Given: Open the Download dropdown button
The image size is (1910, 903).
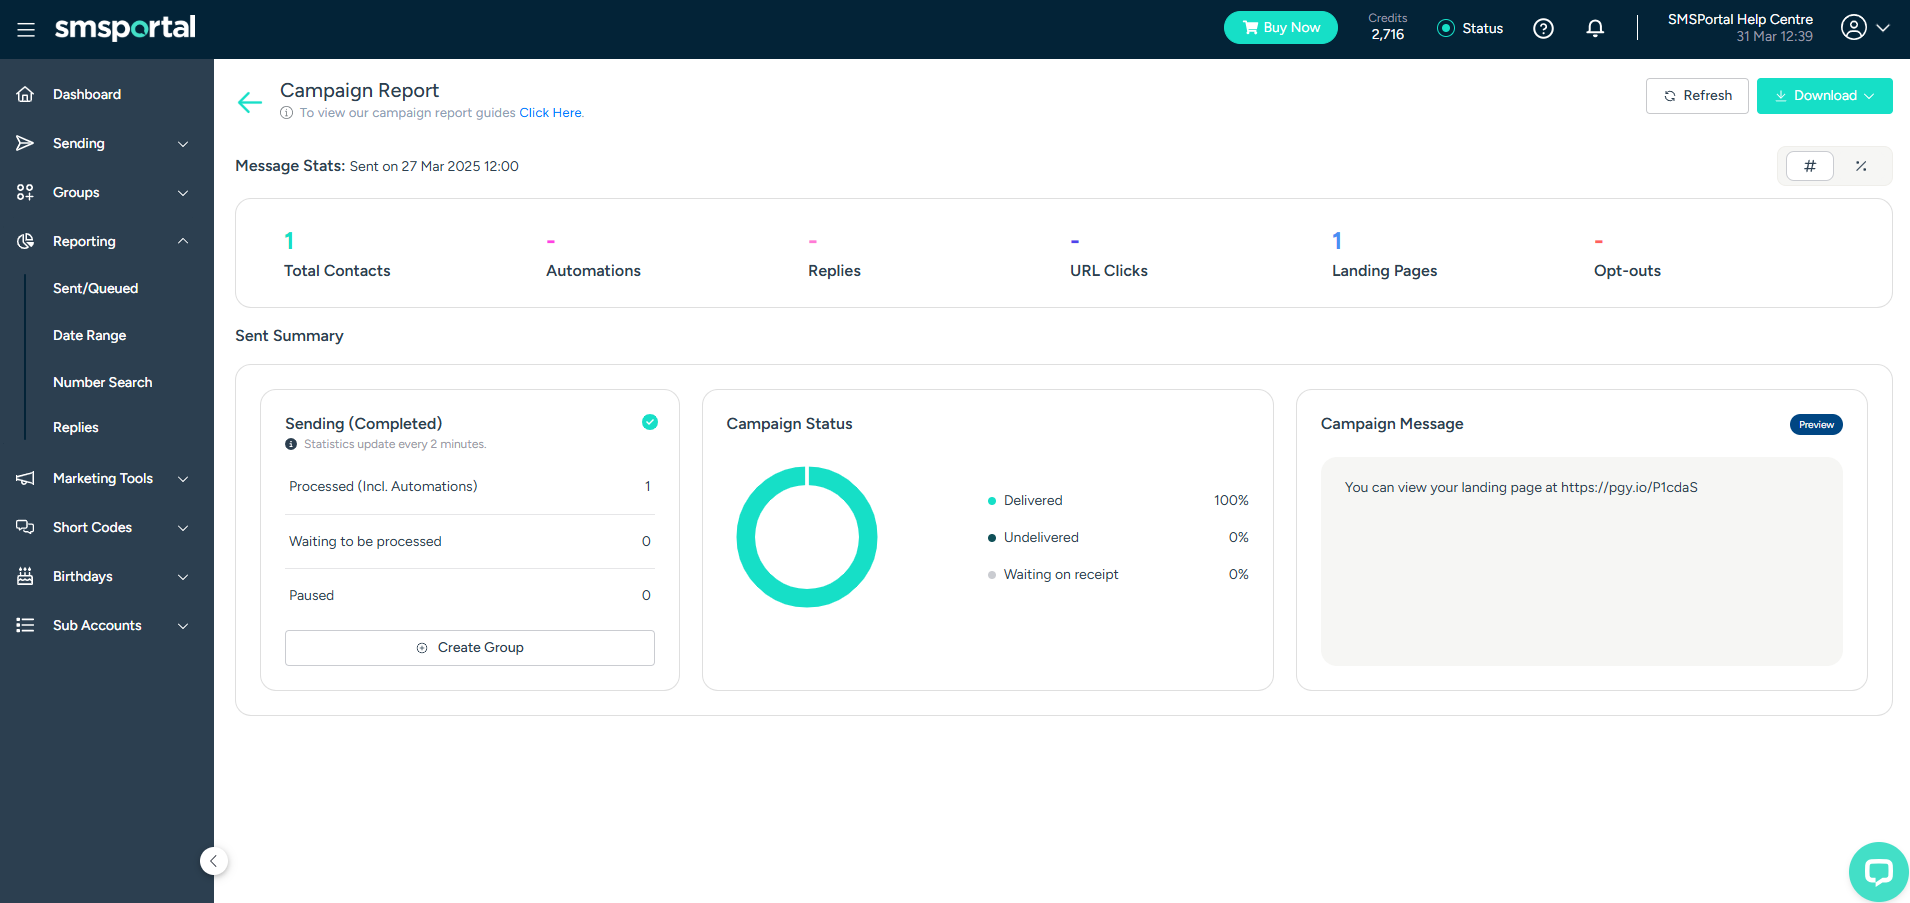Looking at the screenshot, I should click(1824, 96).
